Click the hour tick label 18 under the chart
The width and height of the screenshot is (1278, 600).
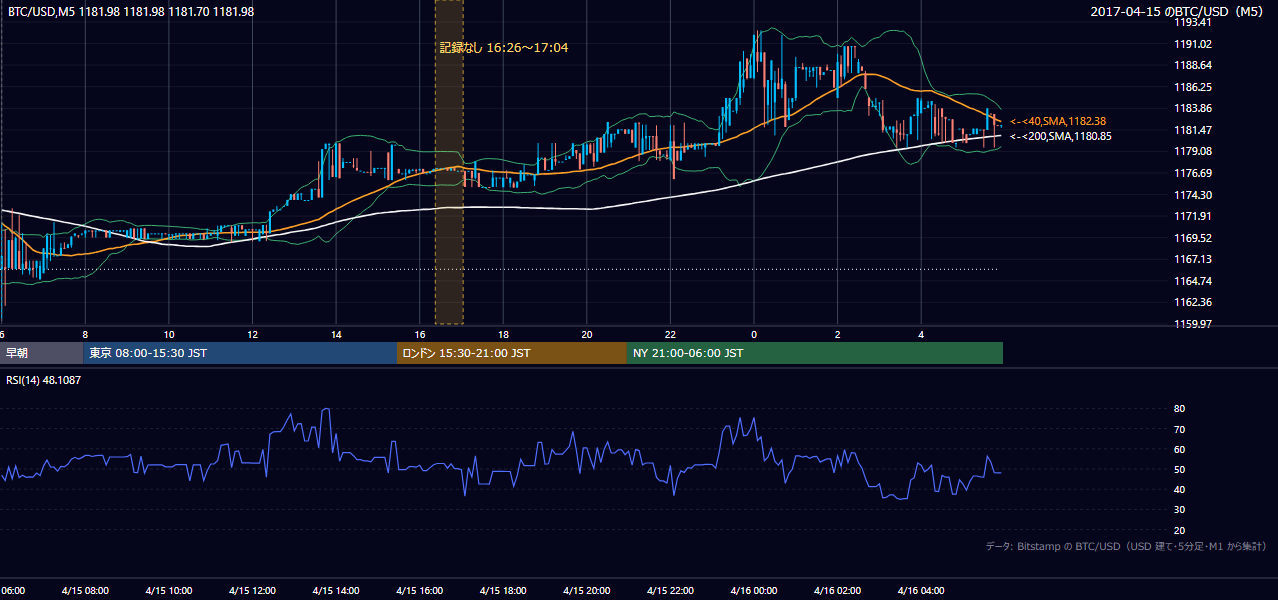point(503,335)
